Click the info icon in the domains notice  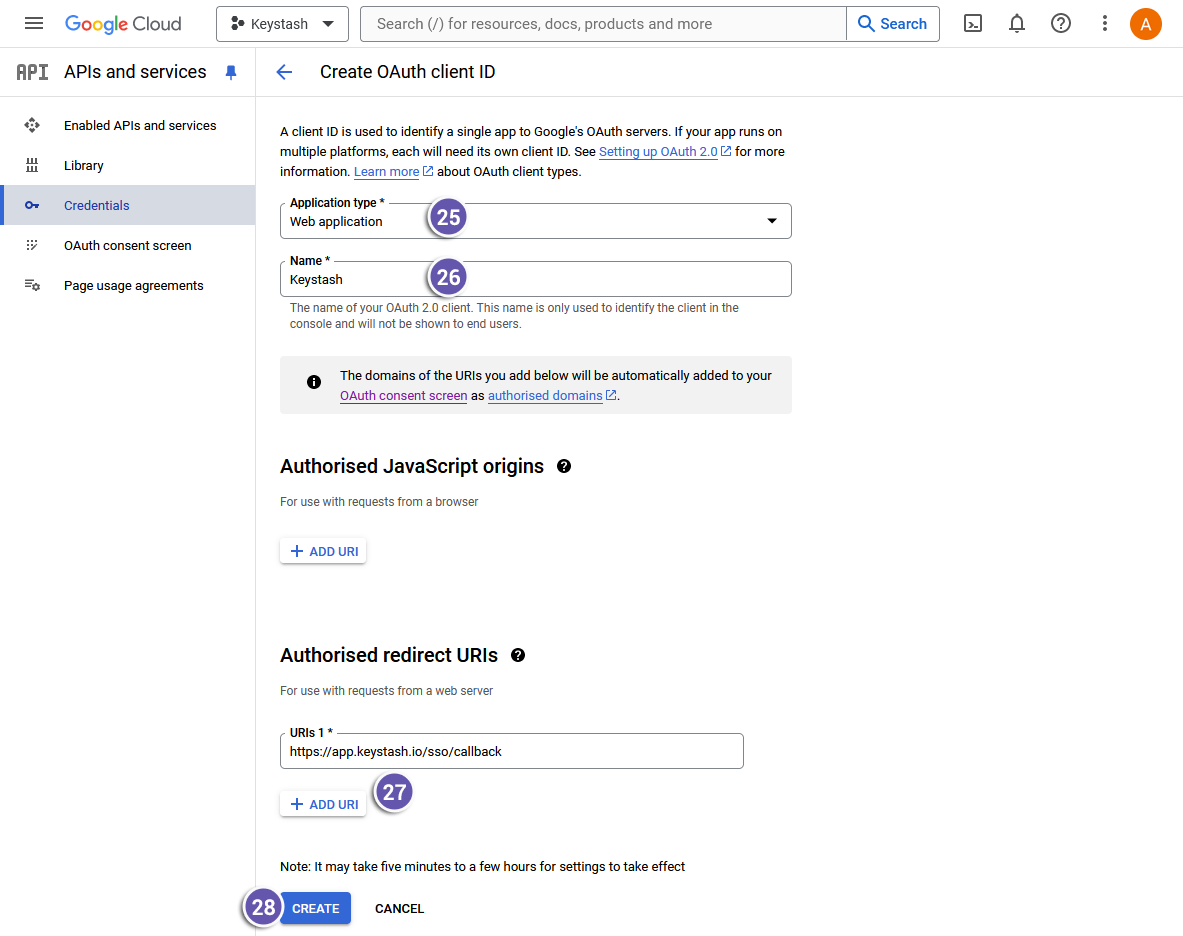314,382
